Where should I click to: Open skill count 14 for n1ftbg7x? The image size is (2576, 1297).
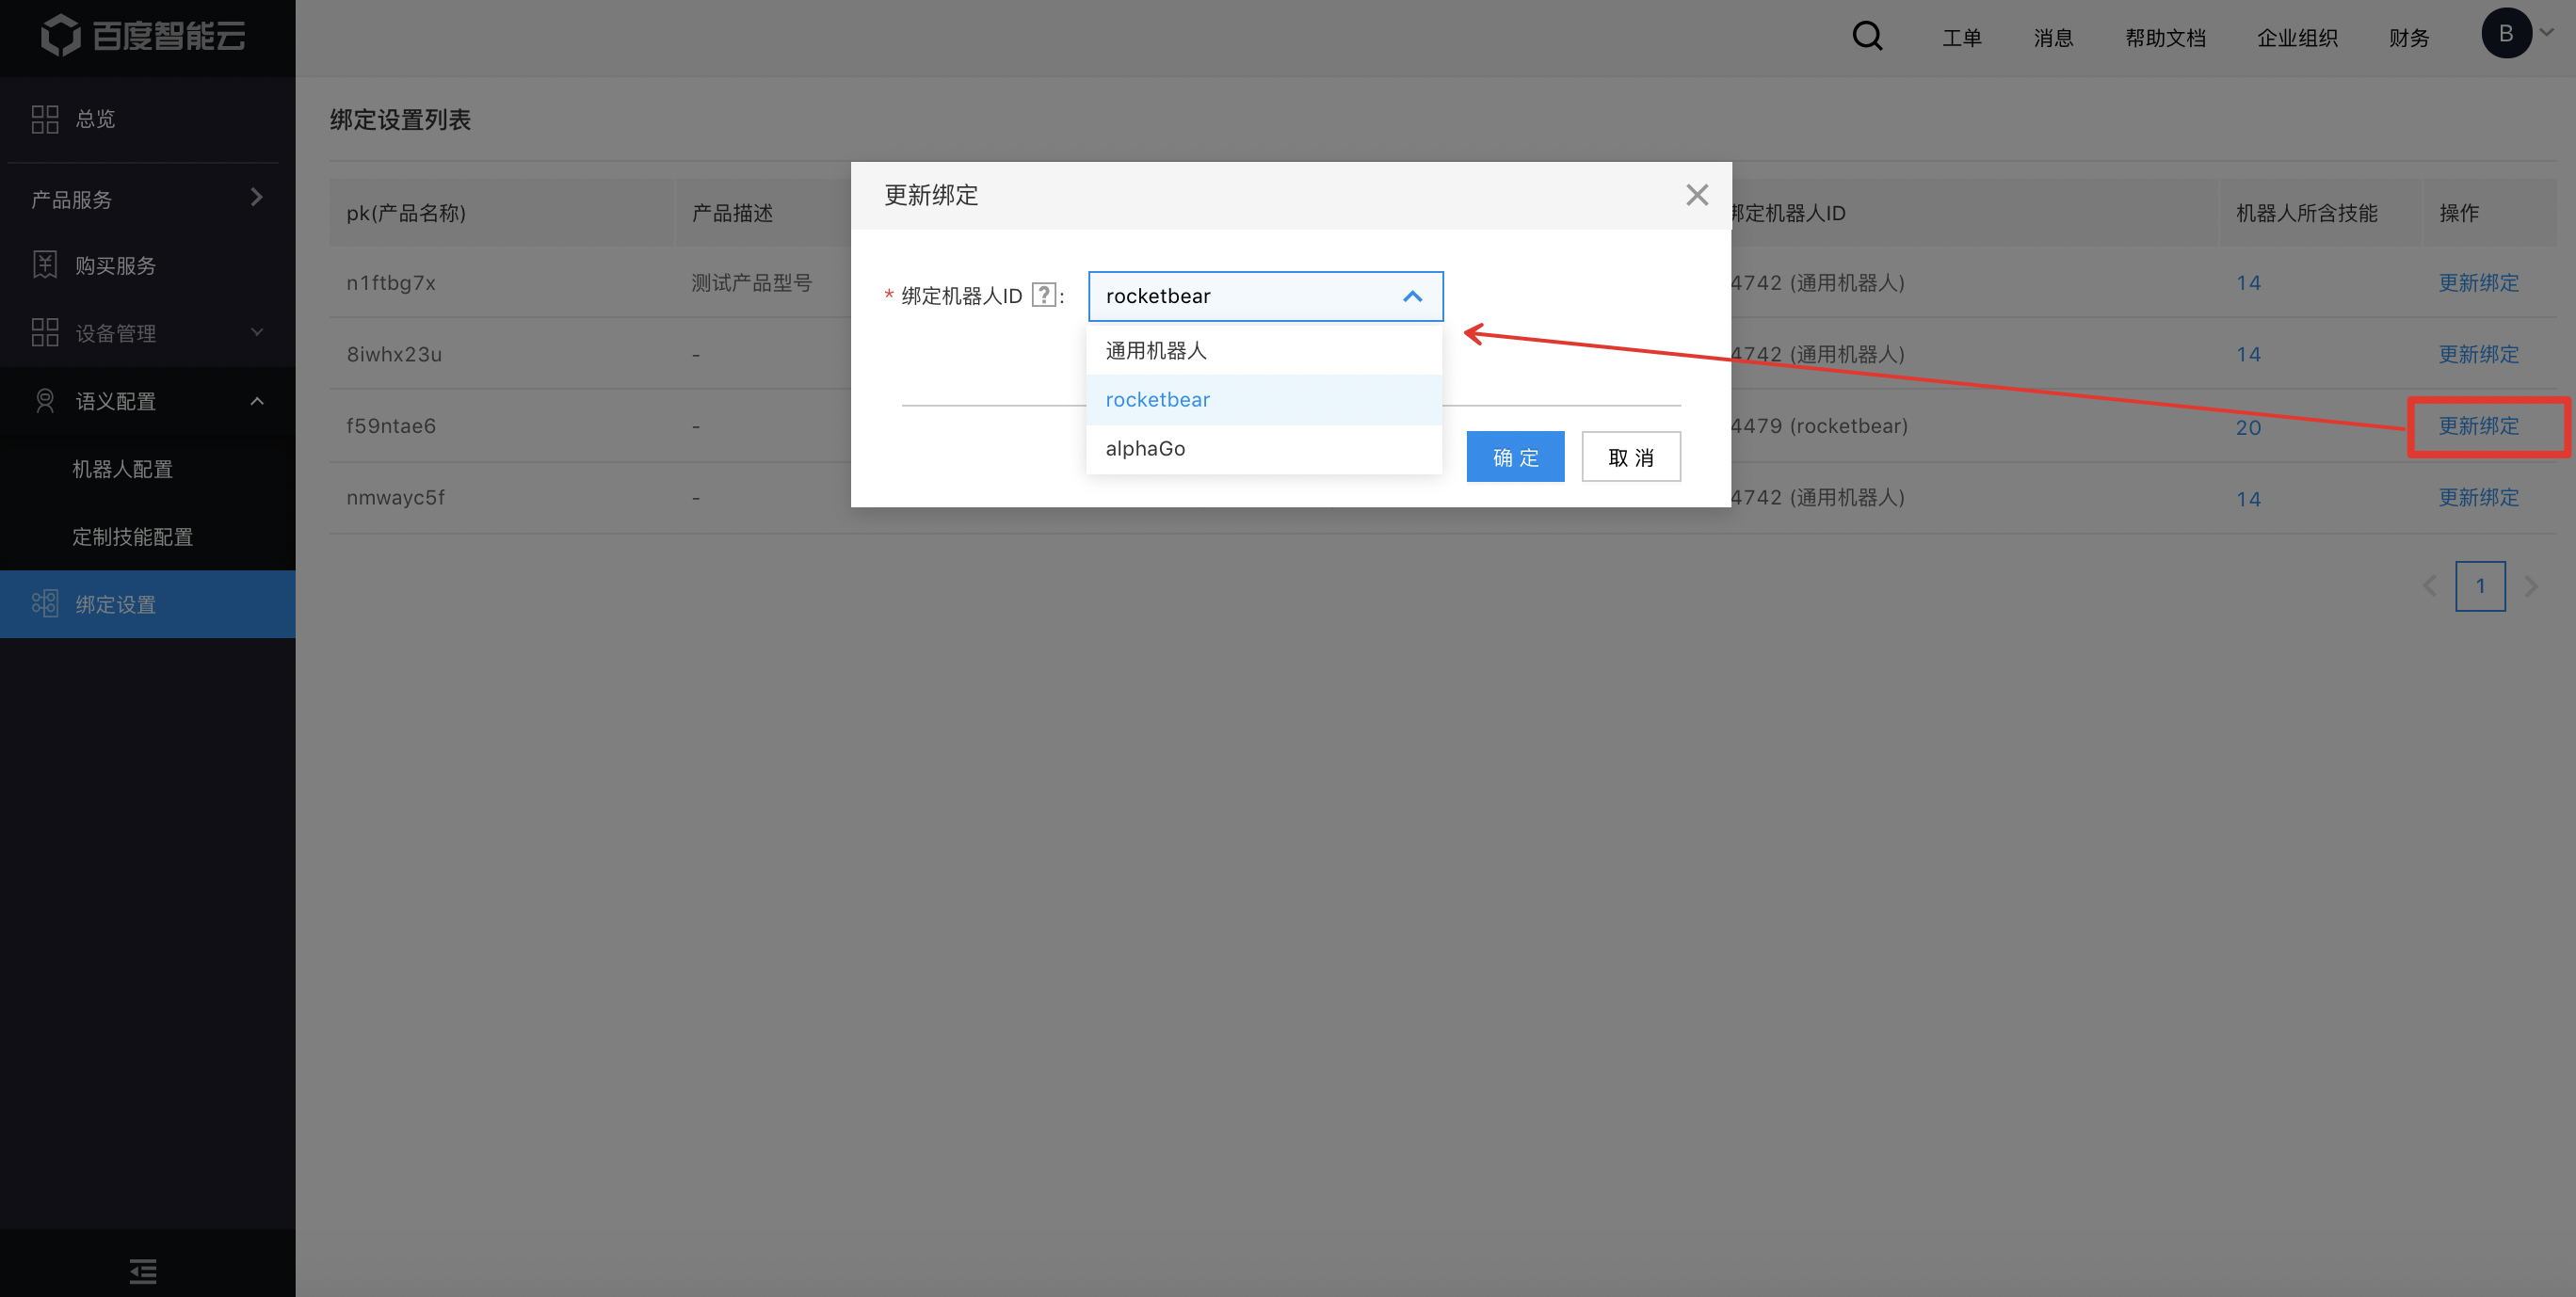(2248, 283)
